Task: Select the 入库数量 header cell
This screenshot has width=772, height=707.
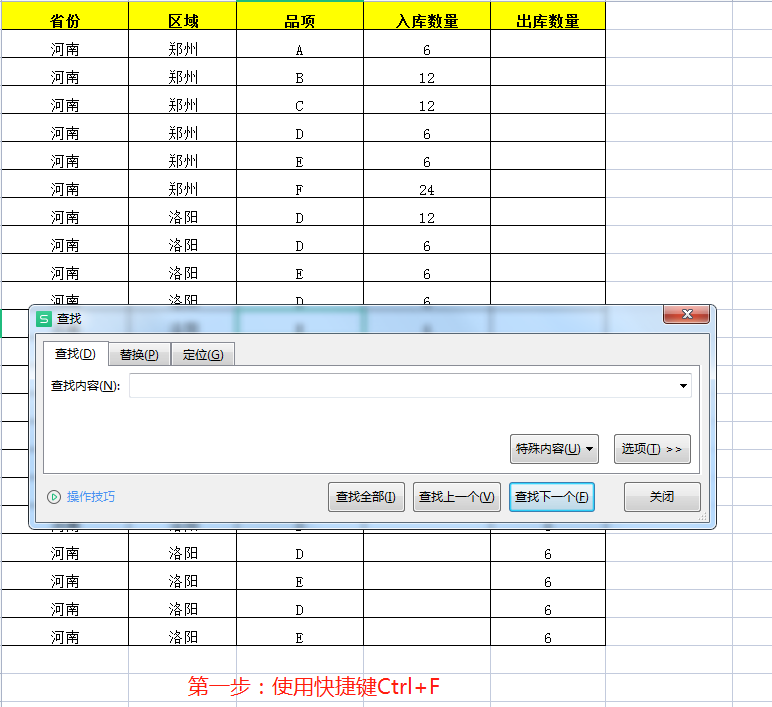Action: [427, 16]
